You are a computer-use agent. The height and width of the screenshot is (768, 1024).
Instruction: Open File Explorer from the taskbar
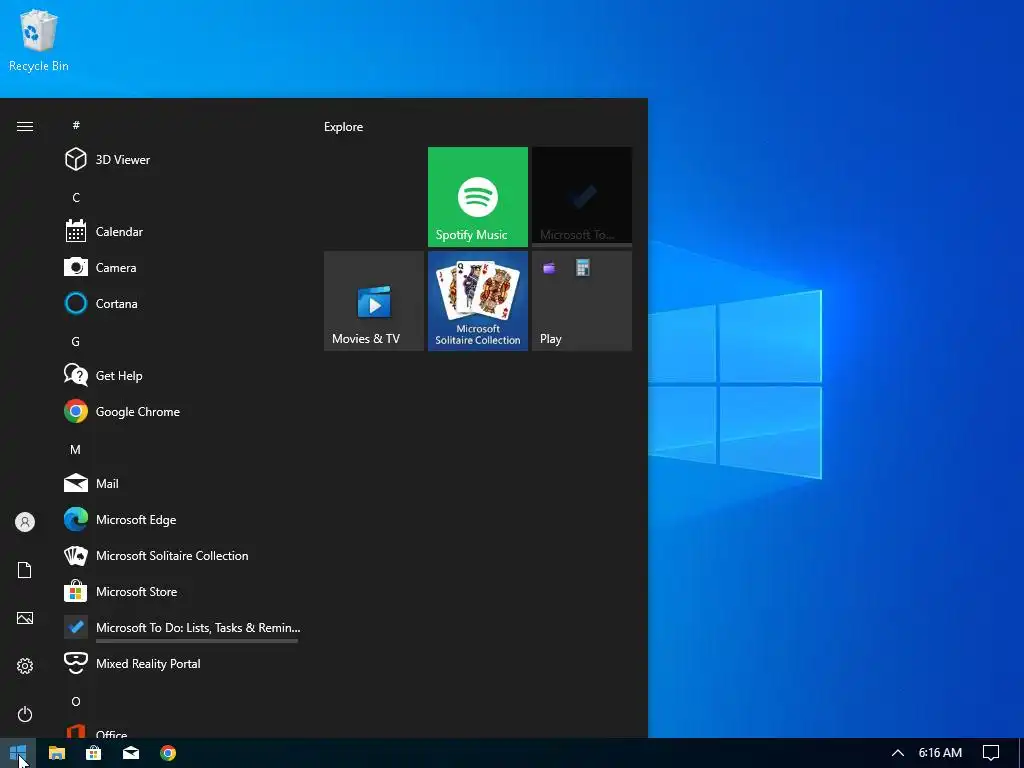(x=57, y=753)
